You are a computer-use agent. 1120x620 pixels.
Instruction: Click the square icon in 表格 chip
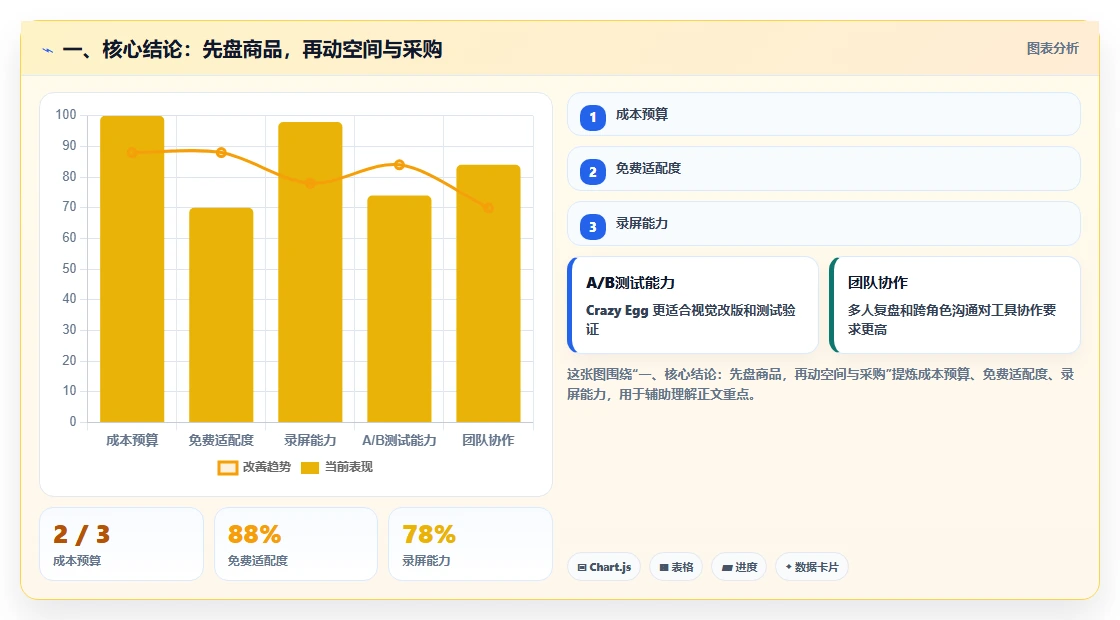pyautogui.click(x=664, y=568)
